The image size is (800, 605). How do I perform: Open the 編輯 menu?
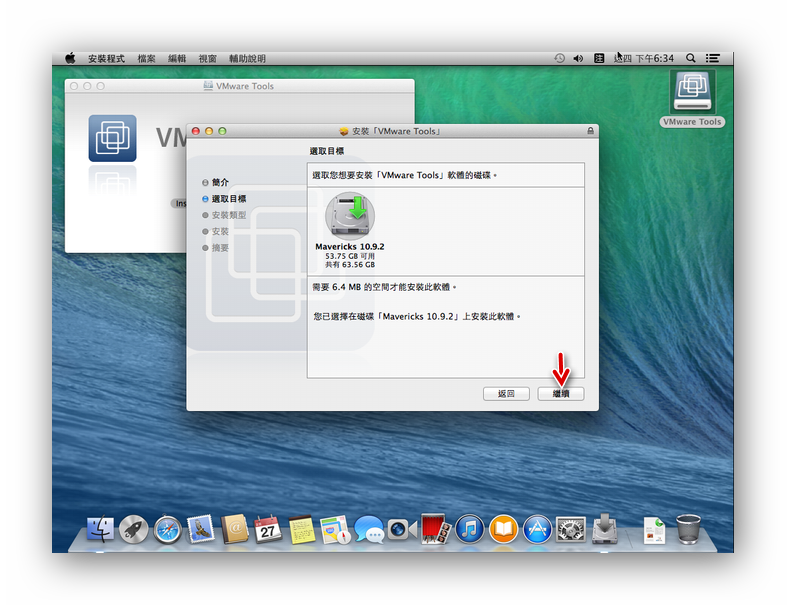[x=177, y=58]
